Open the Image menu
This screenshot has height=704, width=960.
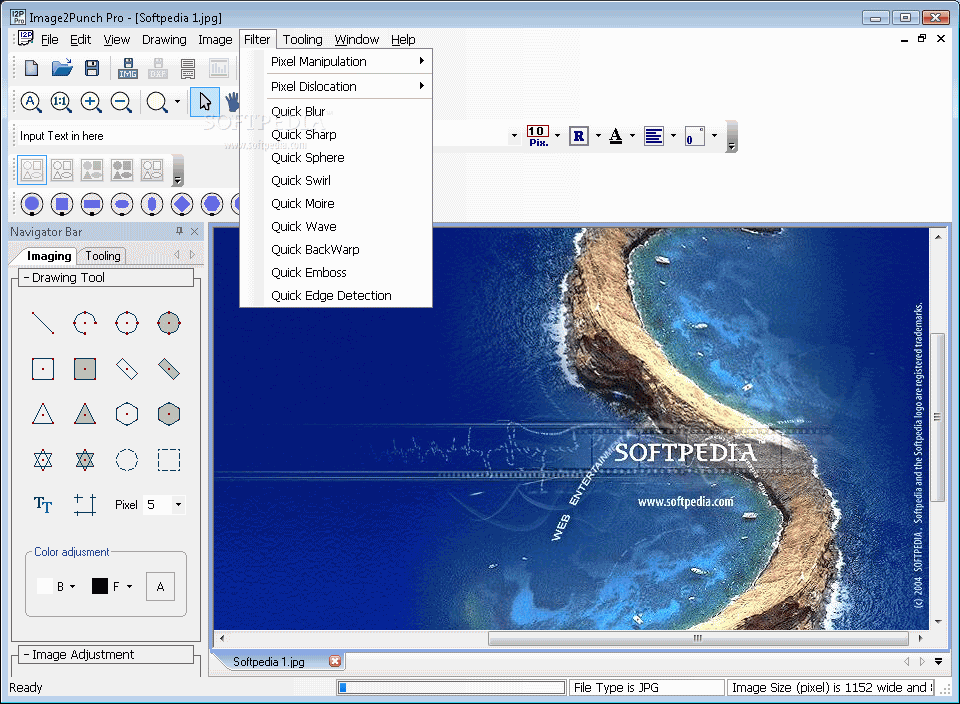215,40
